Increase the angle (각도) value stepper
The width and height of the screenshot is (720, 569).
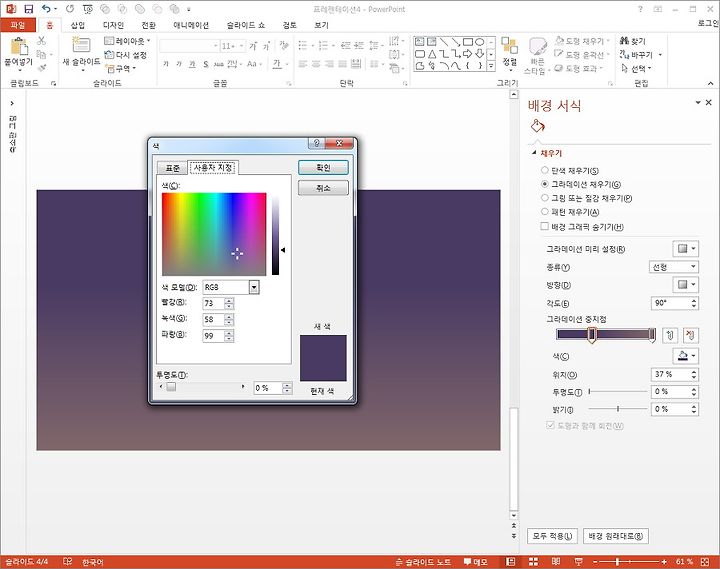(x=694, y=300)
